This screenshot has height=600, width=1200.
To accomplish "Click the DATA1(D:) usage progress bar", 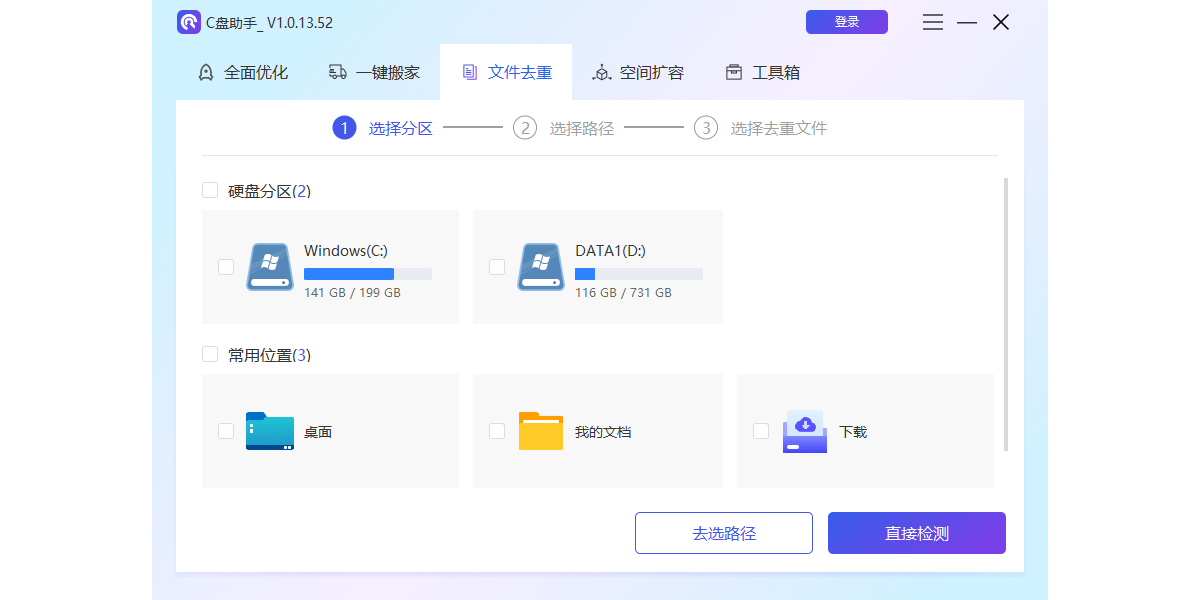I will (638, 273).
